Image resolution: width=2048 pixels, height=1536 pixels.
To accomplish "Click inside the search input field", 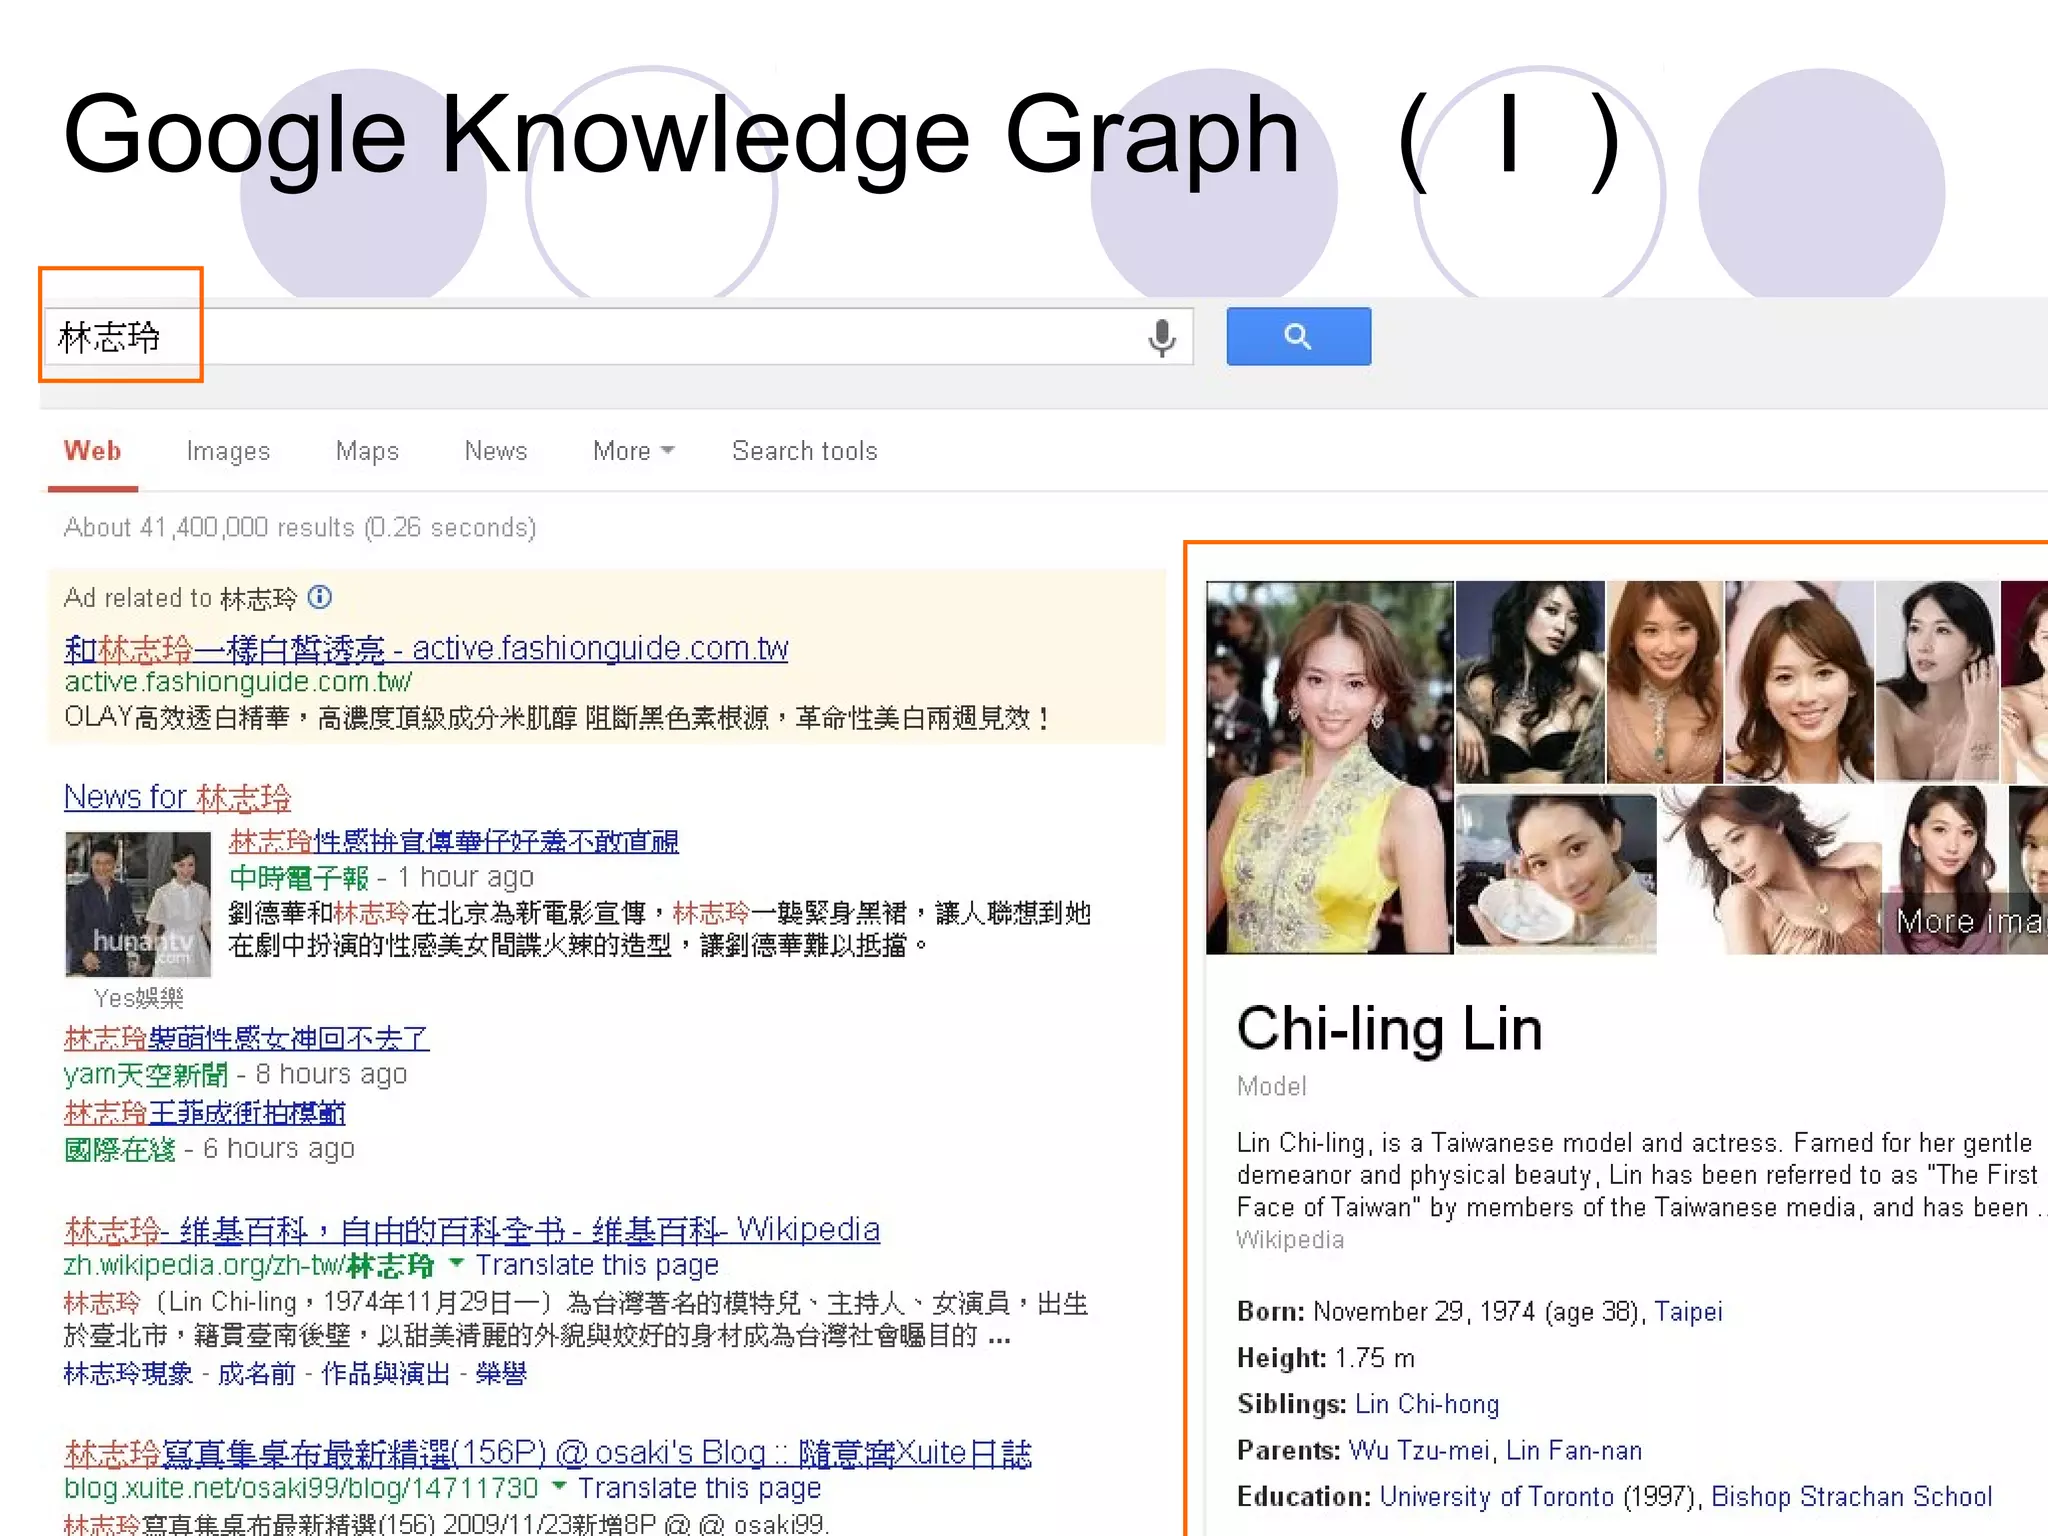I will point(618,337).
